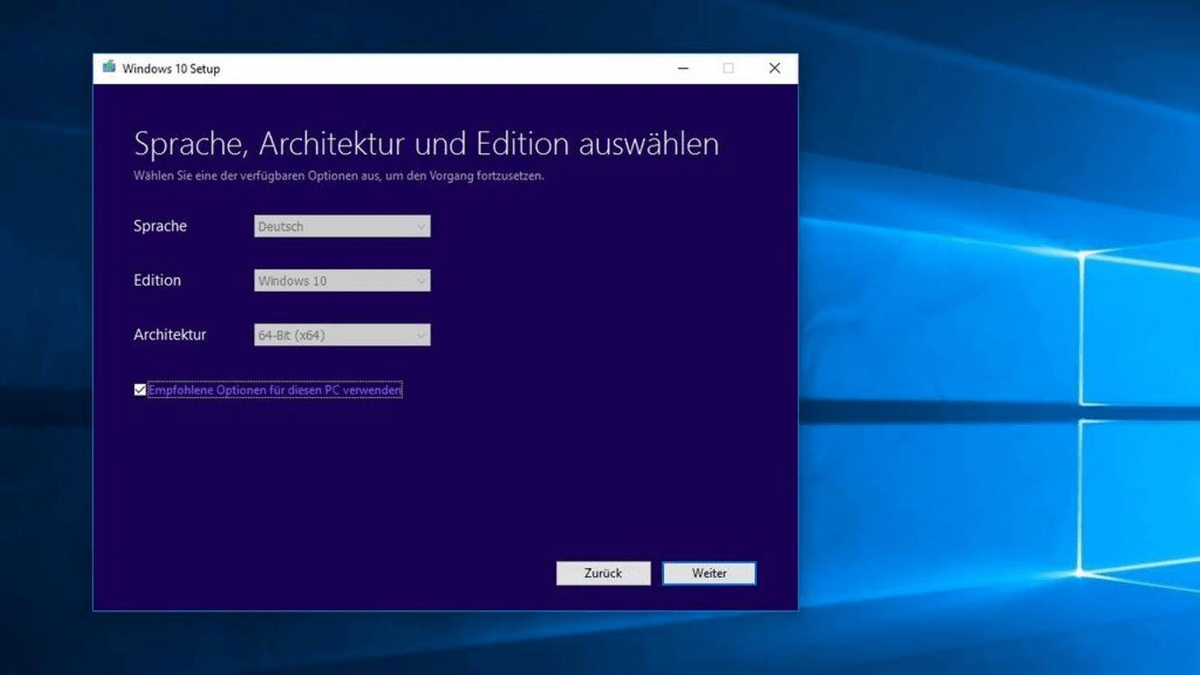The height and width of the screenshot is (675, 1200).
Task: Open the Architektur dropdown showing 64-Bit (x64)
Action: point(340,334)
